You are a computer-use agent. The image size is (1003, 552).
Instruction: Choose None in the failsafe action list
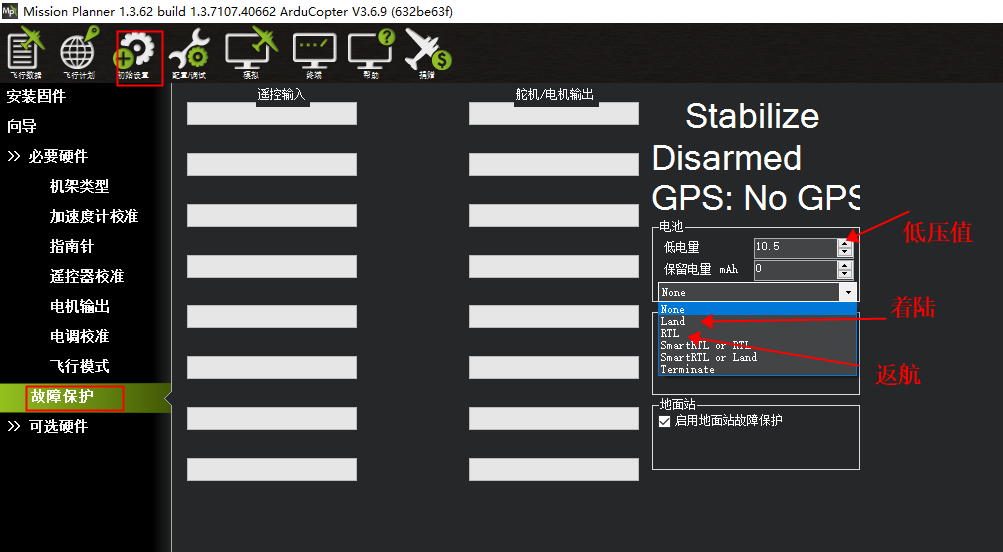pyautogui.click(x=757, y=309)
